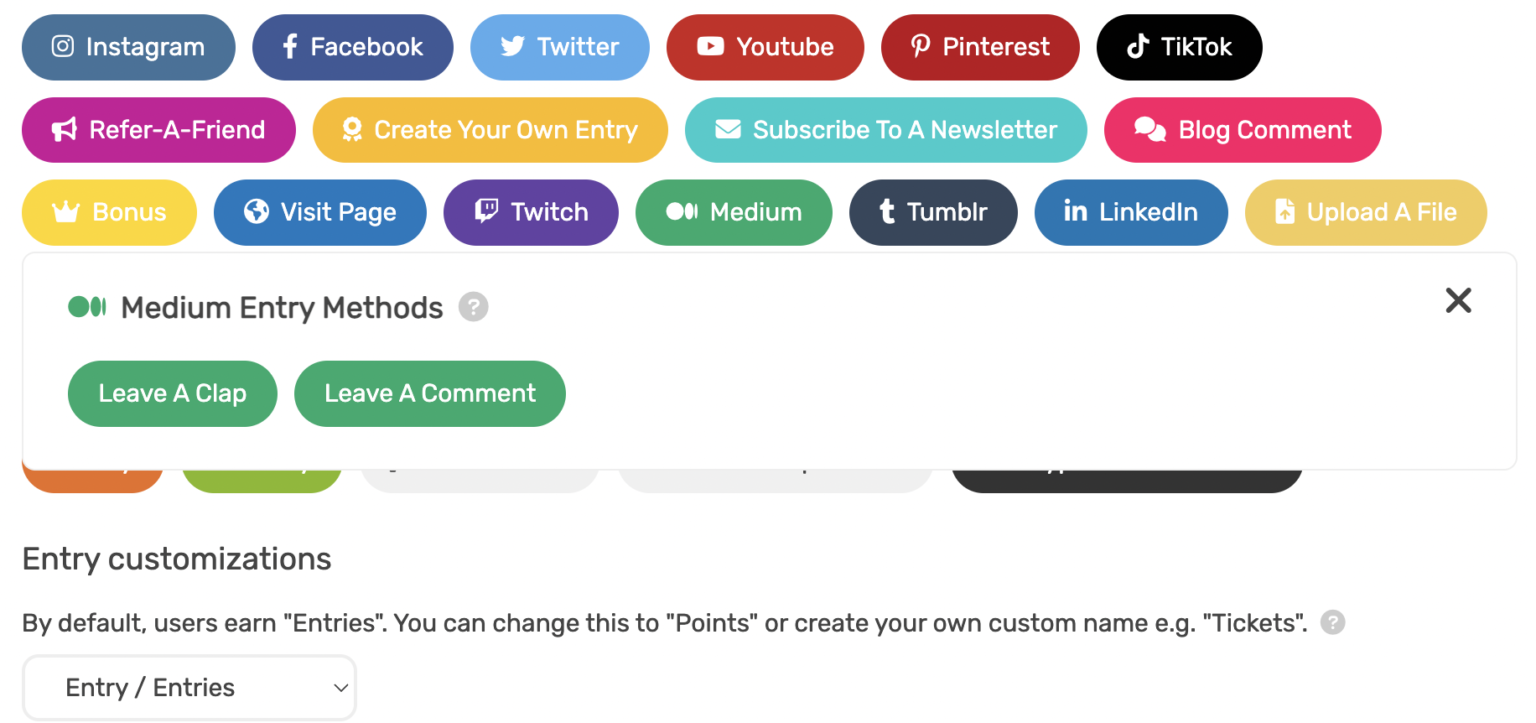This screenshot has height=723, width=1536.
Task: Close the Medium Entry Methods panel
Action: coord(1458,300)
